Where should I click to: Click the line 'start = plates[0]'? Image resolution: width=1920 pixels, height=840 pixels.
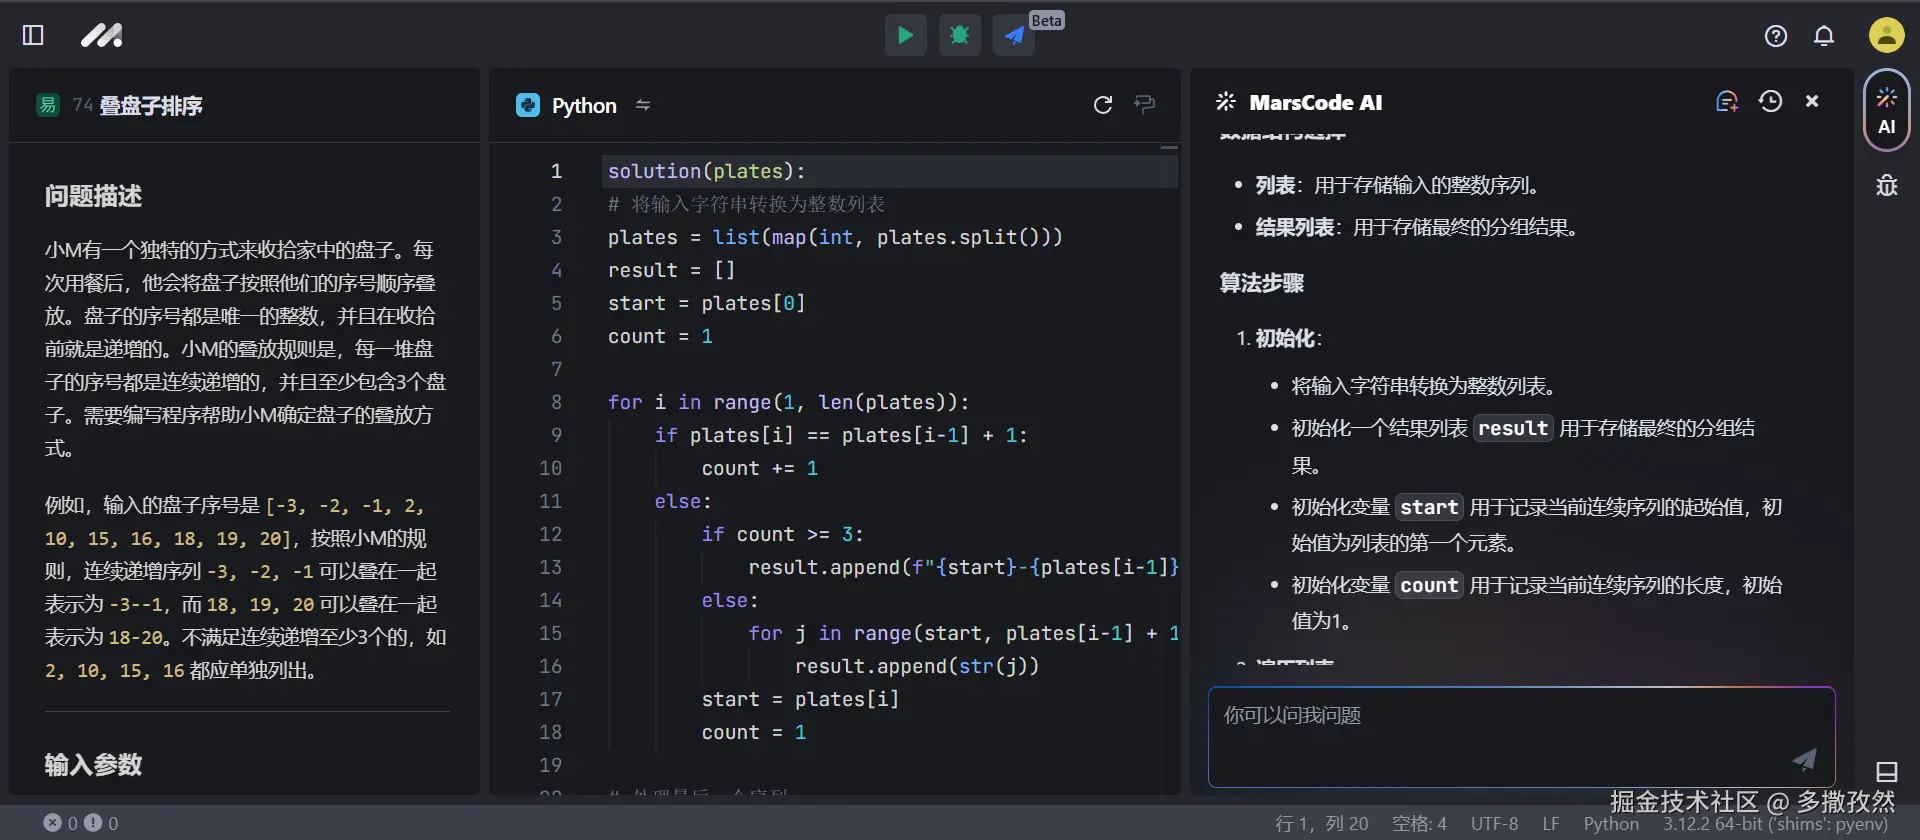click(706, 303)
